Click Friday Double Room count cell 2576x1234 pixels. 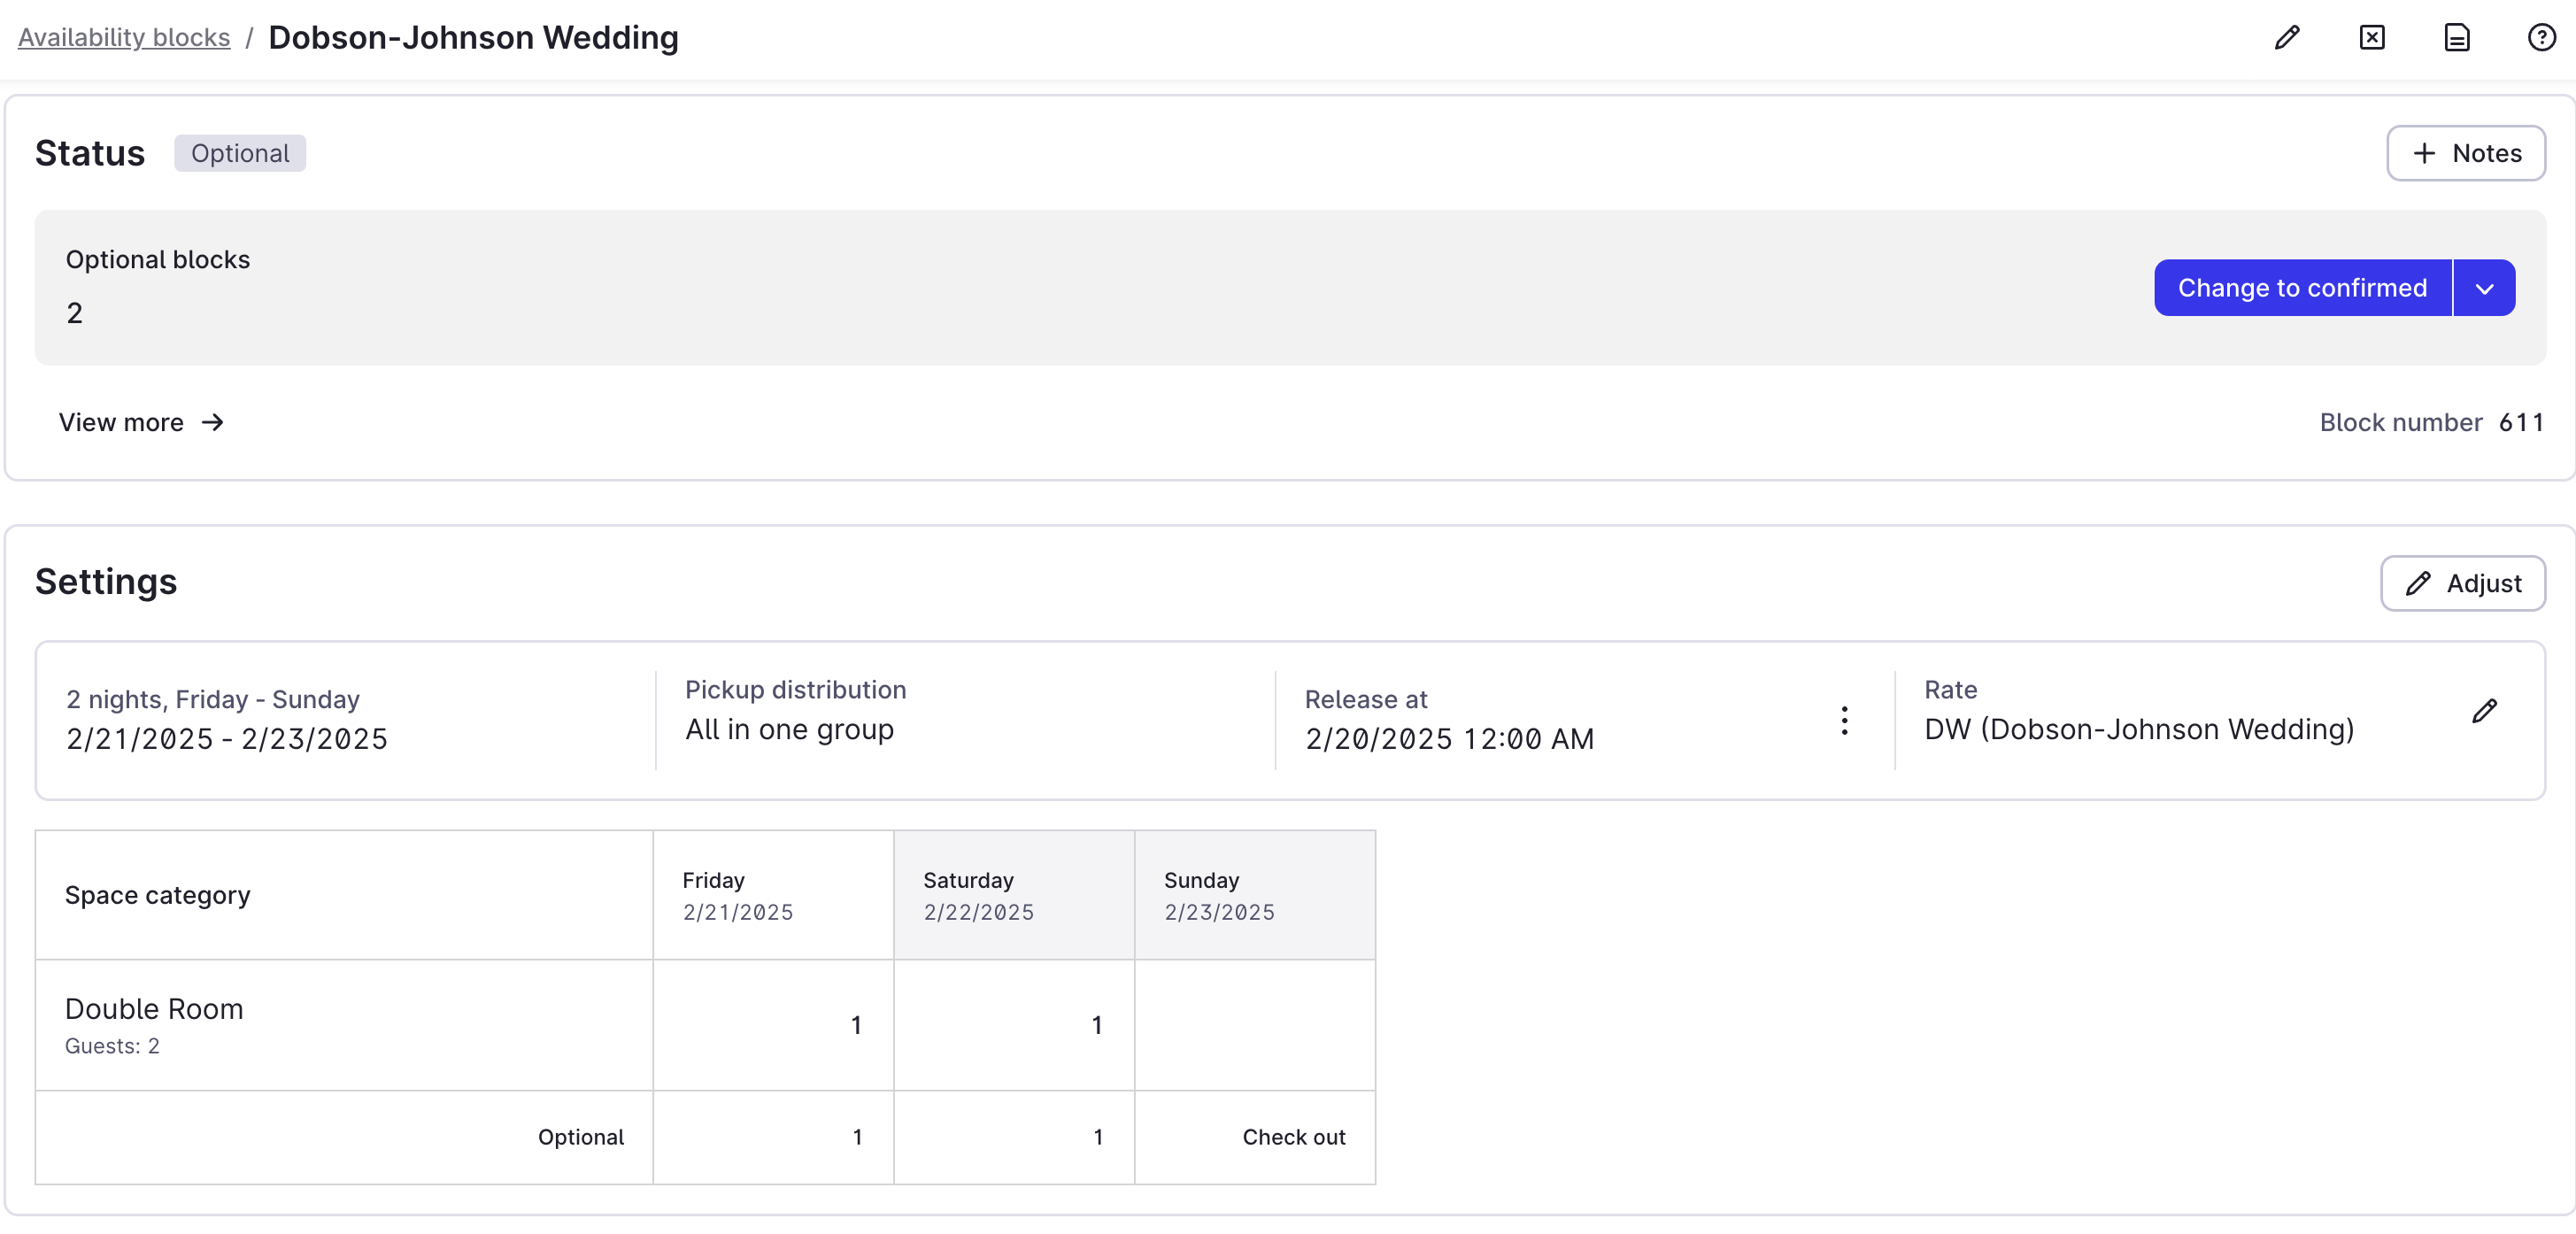click(773, 1024)
